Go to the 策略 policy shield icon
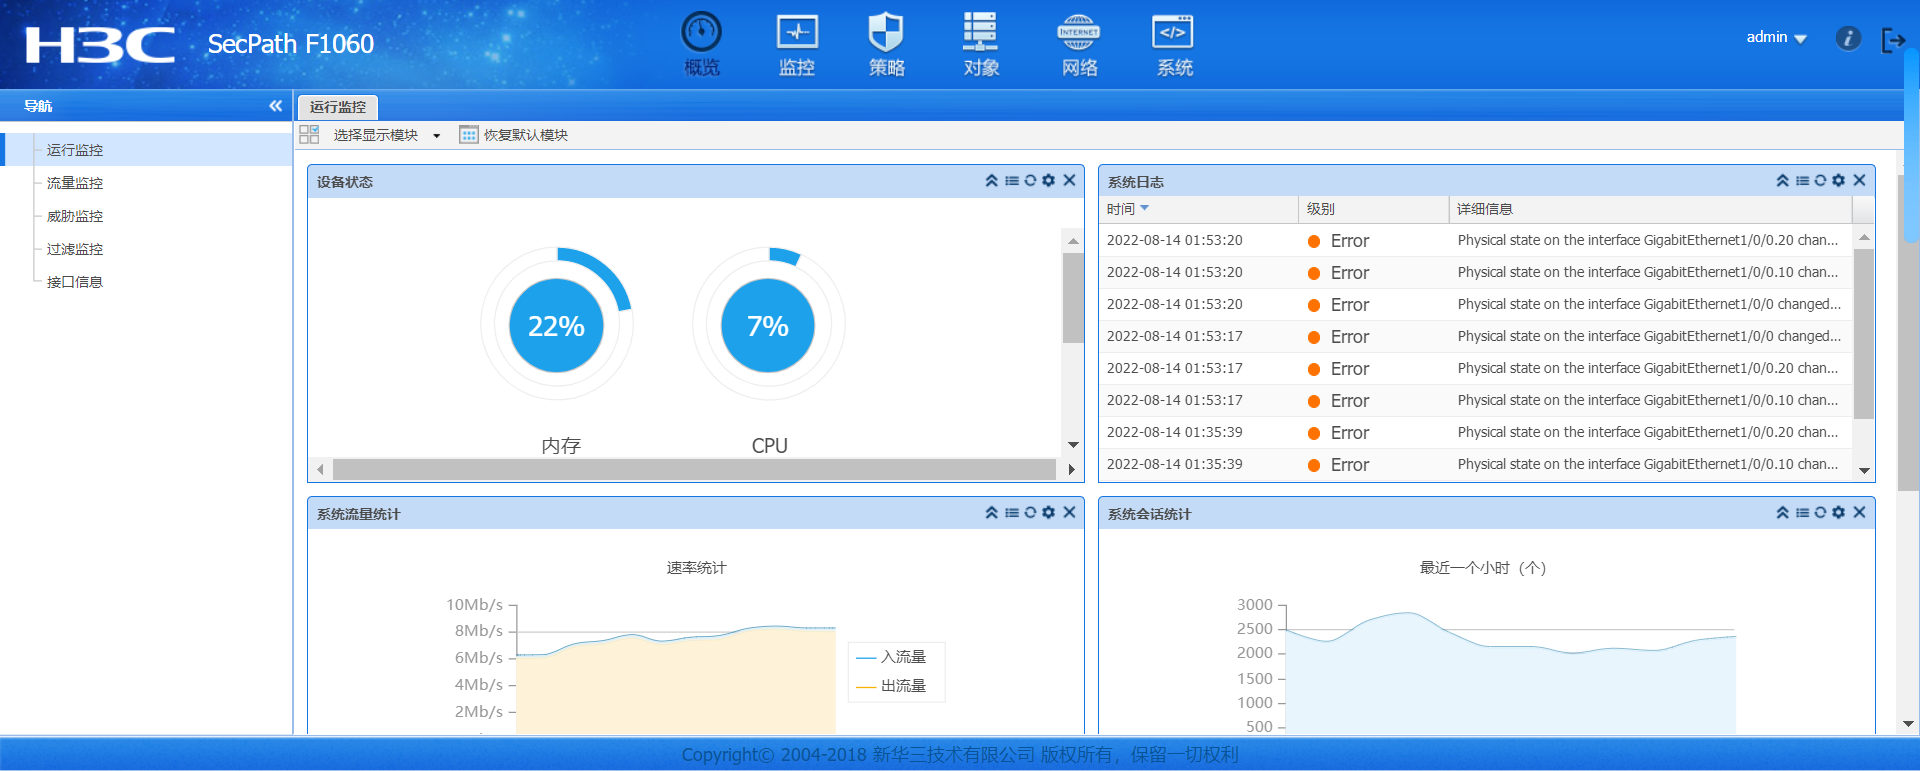This screenshot has width=1920, height=771. coord(886,44)
